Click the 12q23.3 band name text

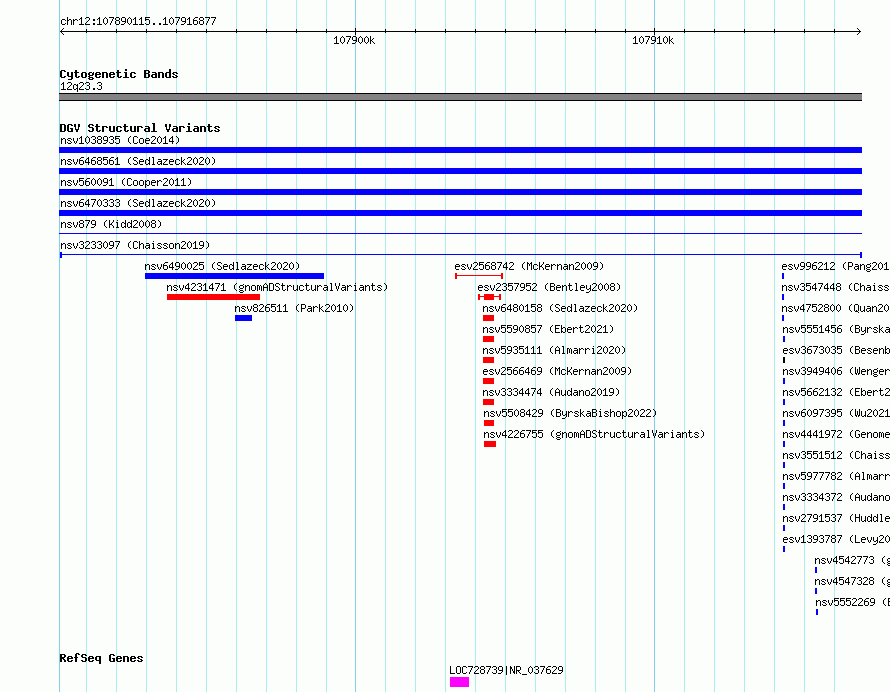(81, 86)
